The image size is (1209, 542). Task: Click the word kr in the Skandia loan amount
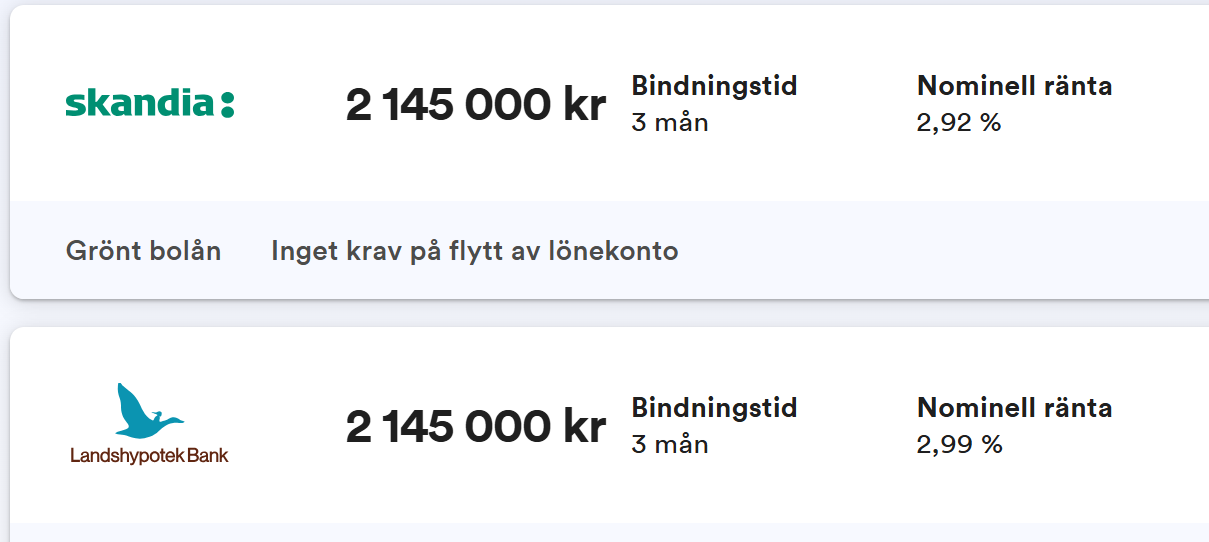coord(584,105)
